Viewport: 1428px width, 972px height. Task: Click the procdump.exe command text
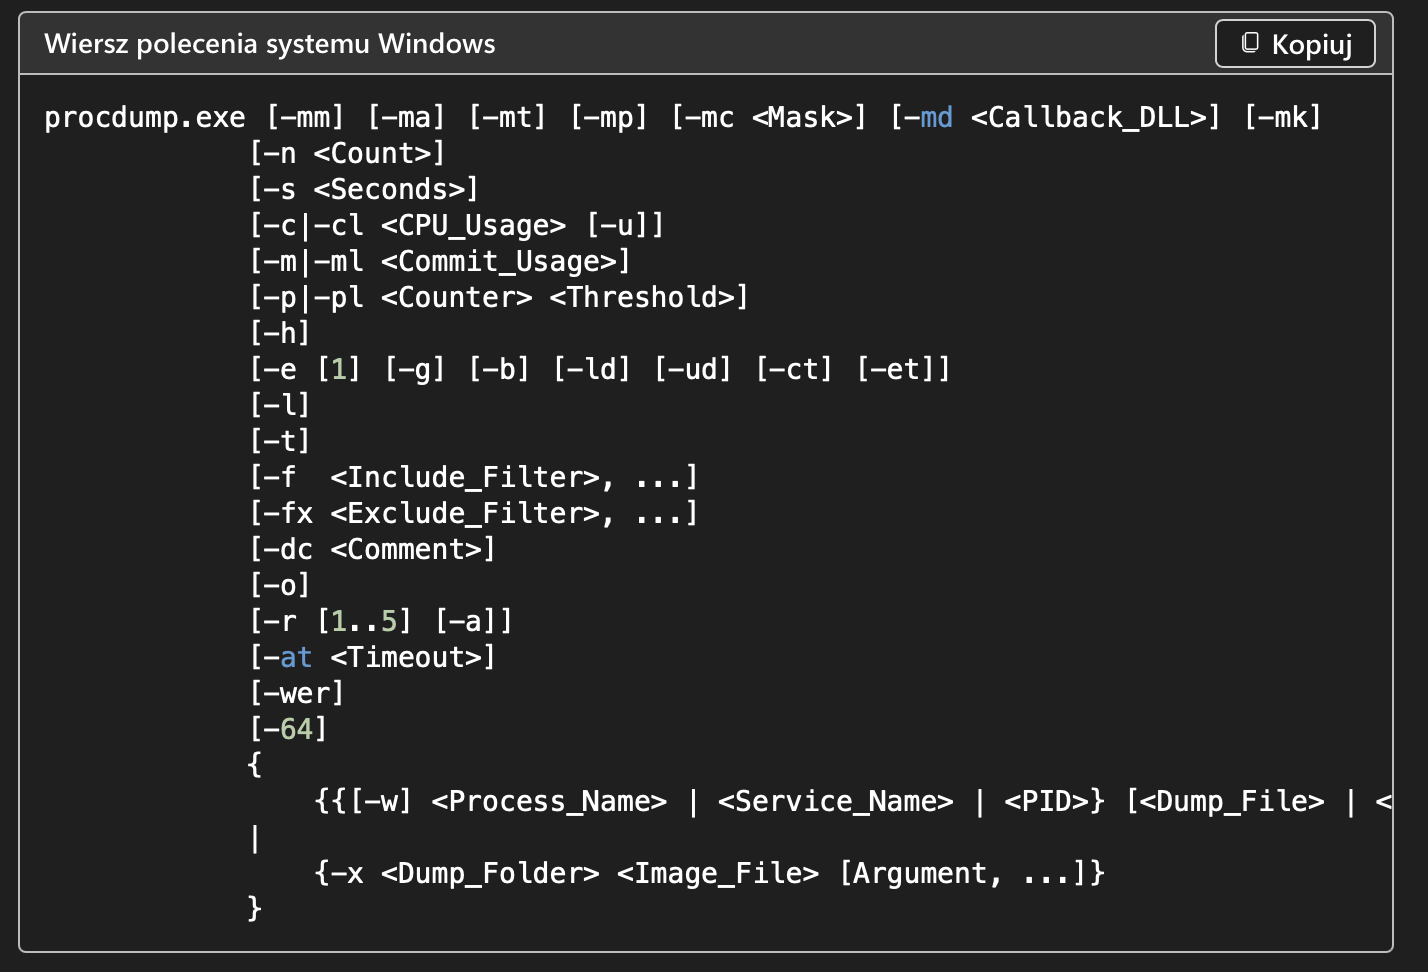click(x=145, y=118)
